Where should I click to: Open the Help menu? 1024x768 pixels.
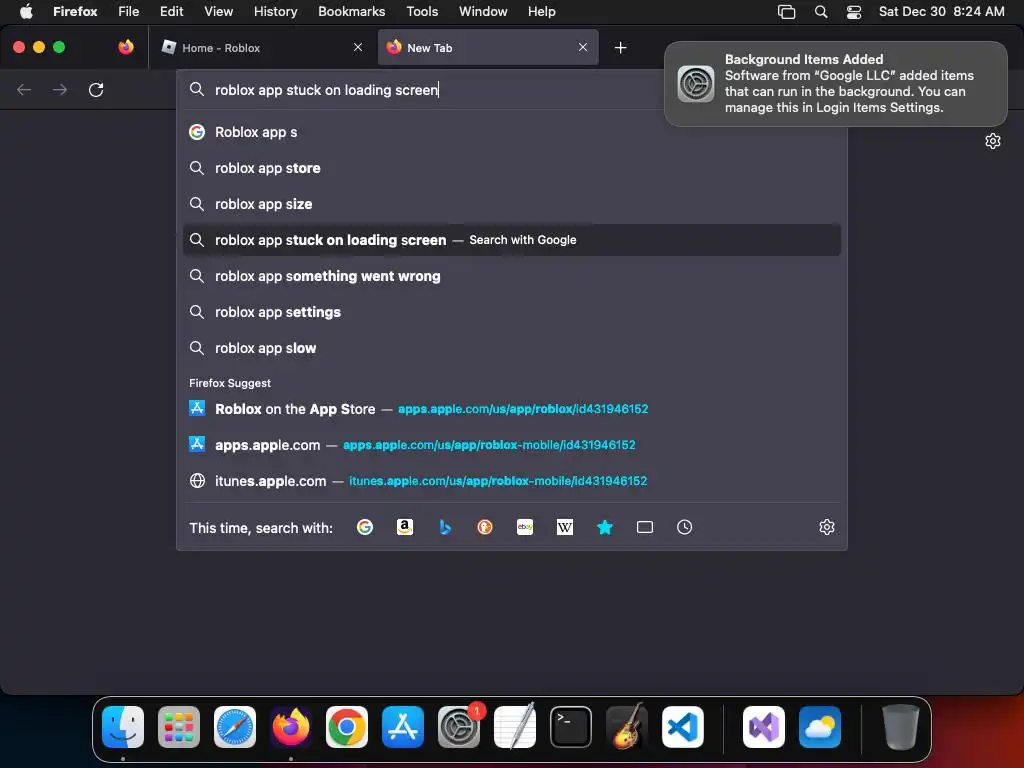tap(541, 12)
